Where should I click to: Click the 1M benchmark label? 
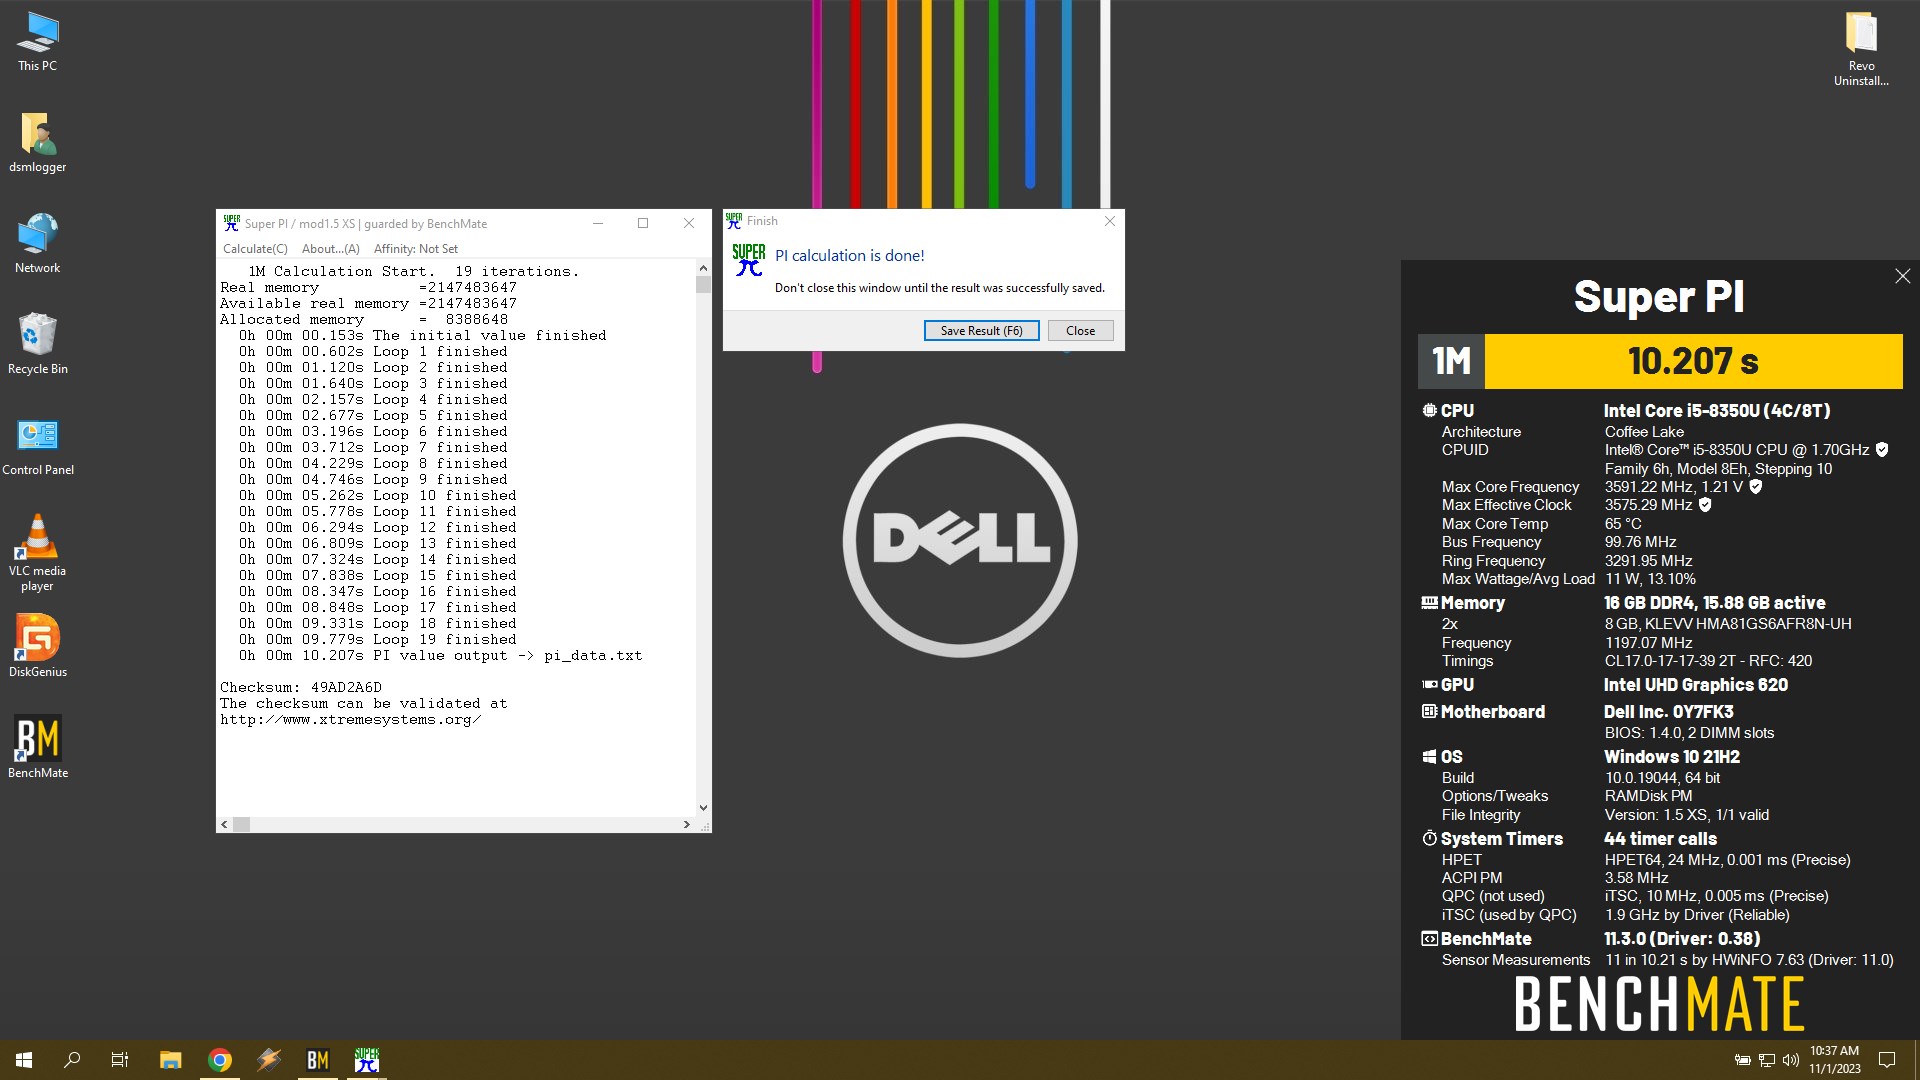click(x=1451, y=361)
